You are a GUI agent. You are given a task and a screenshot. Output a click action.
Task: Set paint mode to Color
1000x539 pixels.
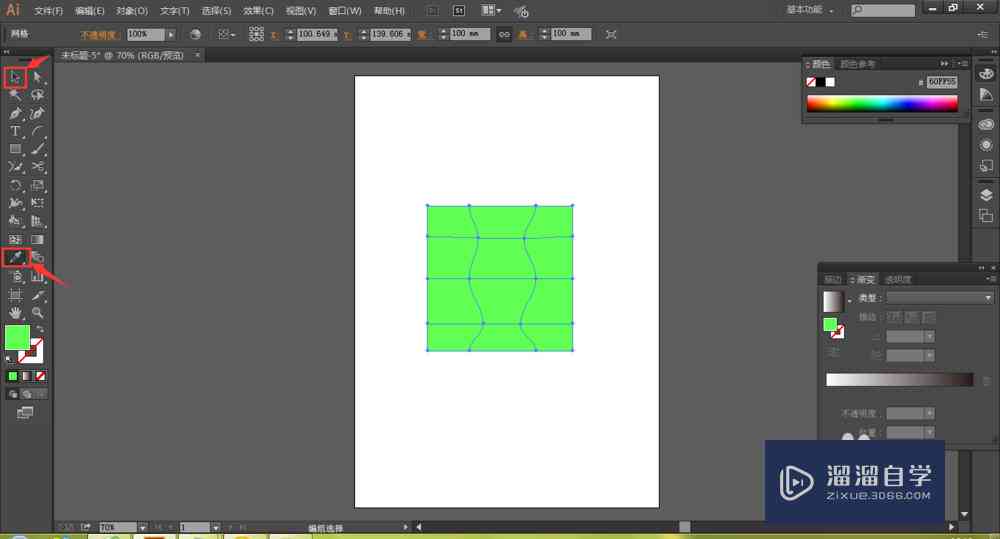12,376
